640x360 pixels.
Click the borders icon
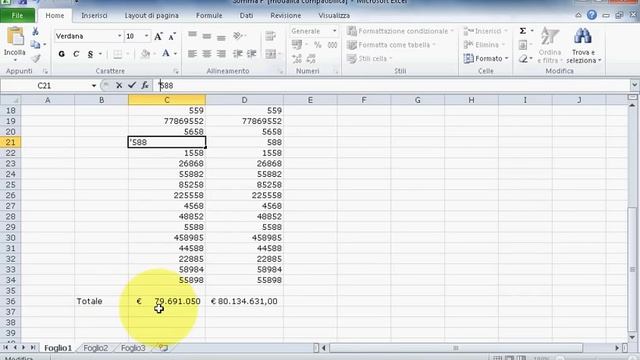click(118, 53)
